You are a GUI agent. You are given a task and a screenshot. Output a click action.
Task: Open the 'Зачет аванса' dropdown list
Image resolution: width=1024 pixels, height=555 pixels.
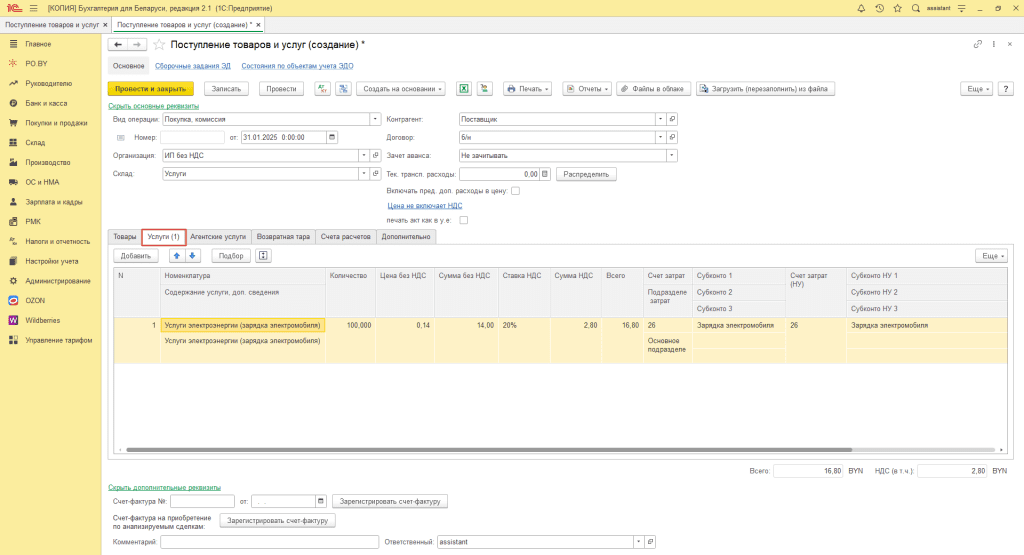pyautogui.click(x=672, y=155)
